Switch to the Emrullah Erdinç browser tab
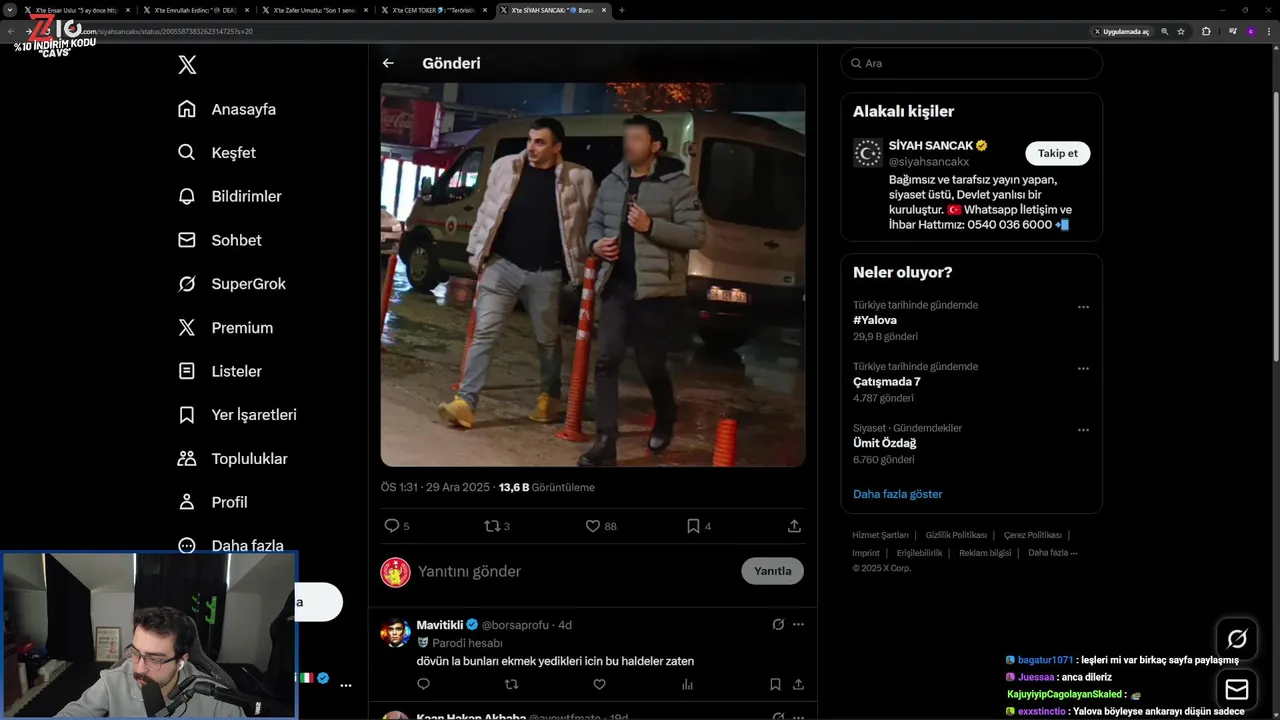Viewport: 1280px width, 720px height. click(197, 10)
